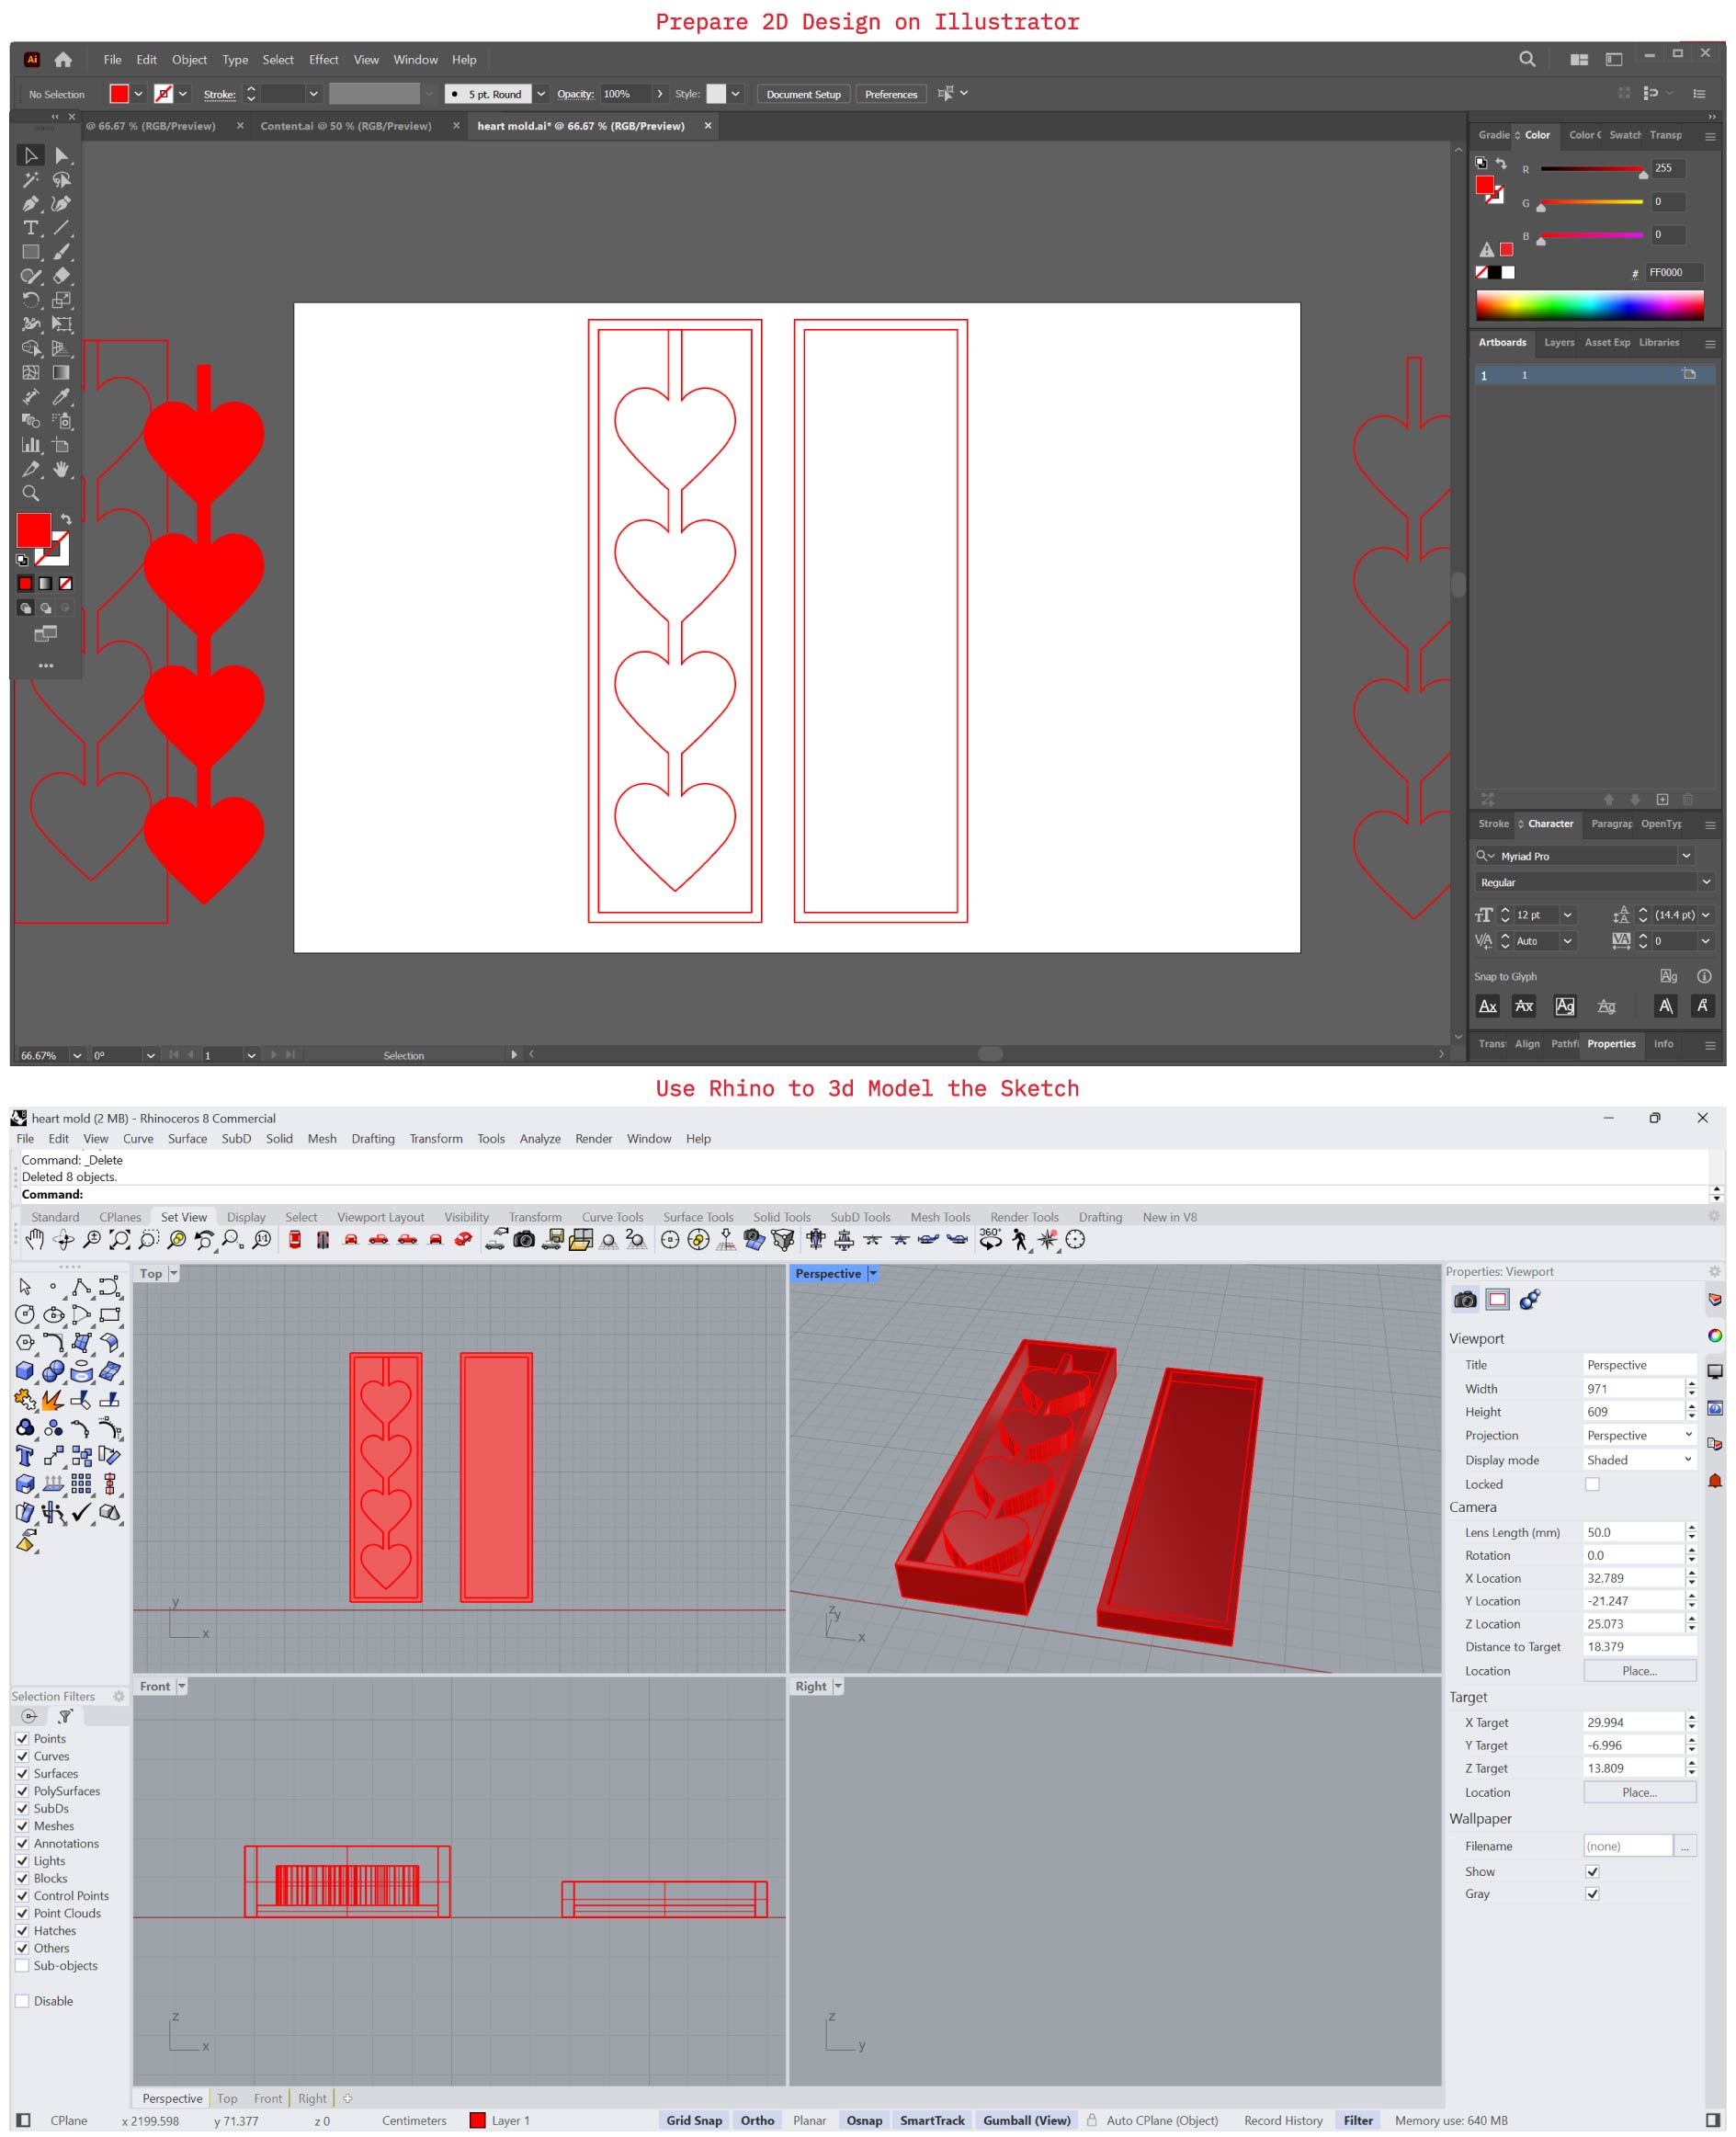
Task: Select the Type tool in Illustrator
Action: point(30,228)
